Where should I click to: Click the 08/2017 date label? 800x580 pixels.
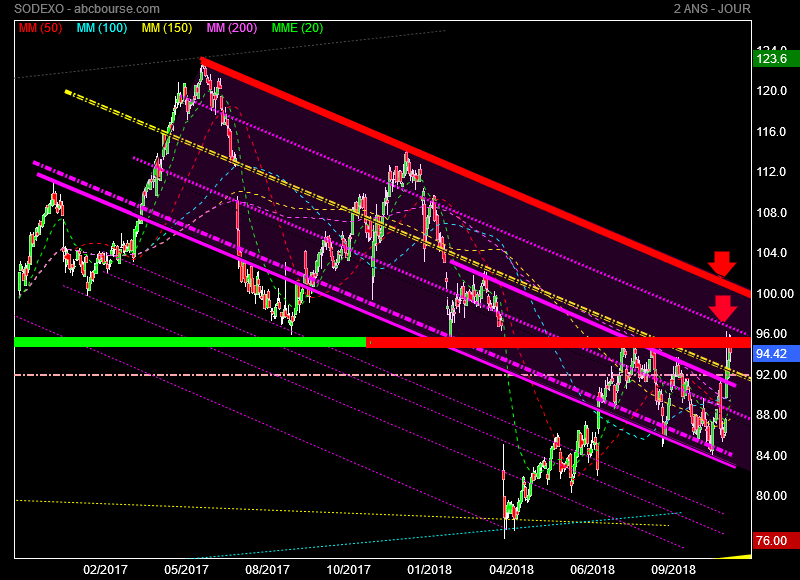point(267,570)
